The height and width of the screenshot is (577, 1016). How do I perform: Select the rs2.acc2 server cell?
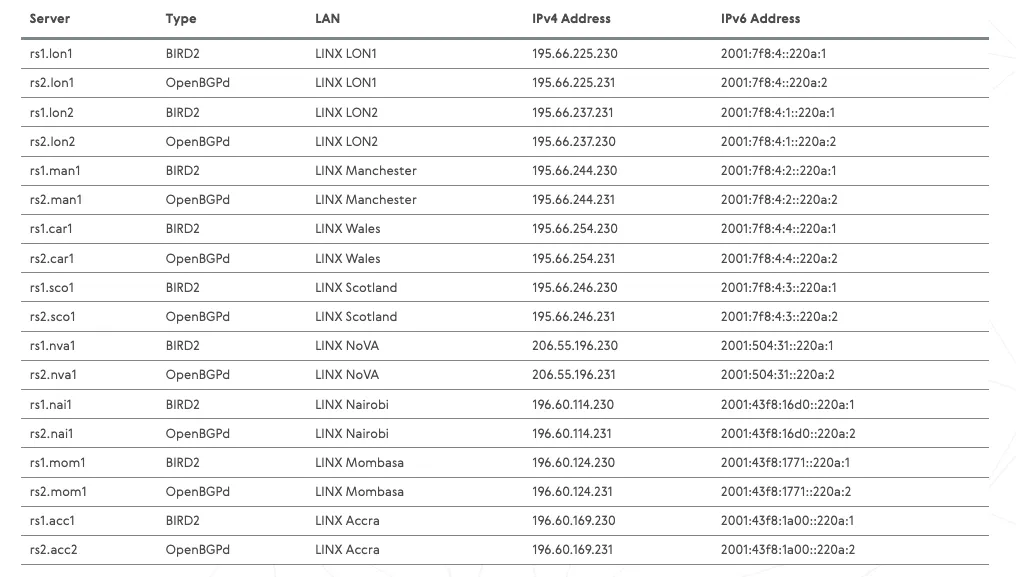54,550
